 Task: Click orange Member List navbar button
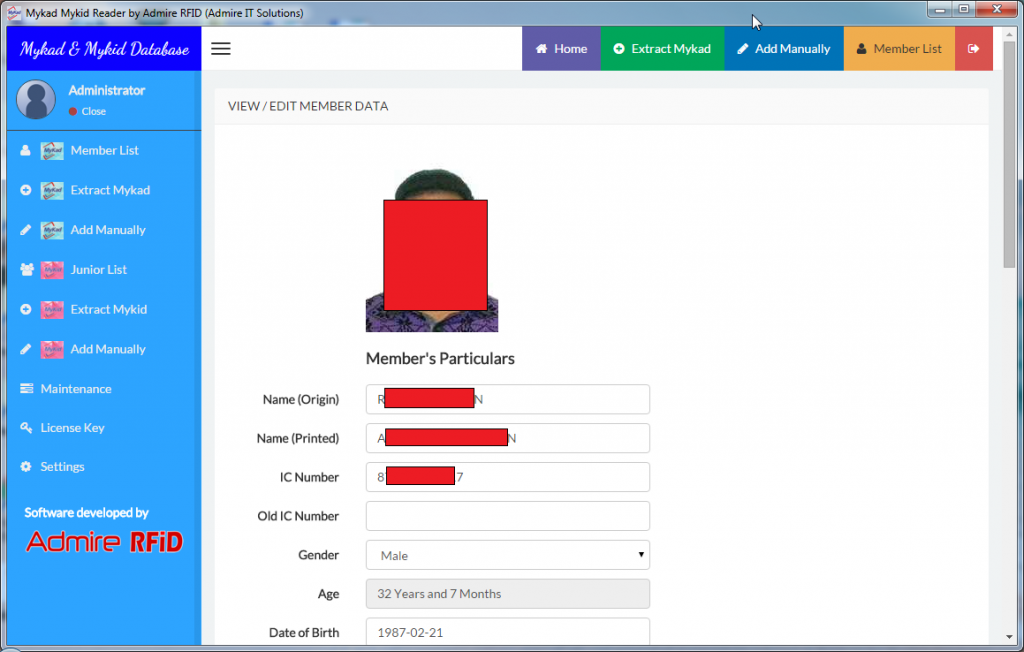pyautogui.click(x=899, y=49)
